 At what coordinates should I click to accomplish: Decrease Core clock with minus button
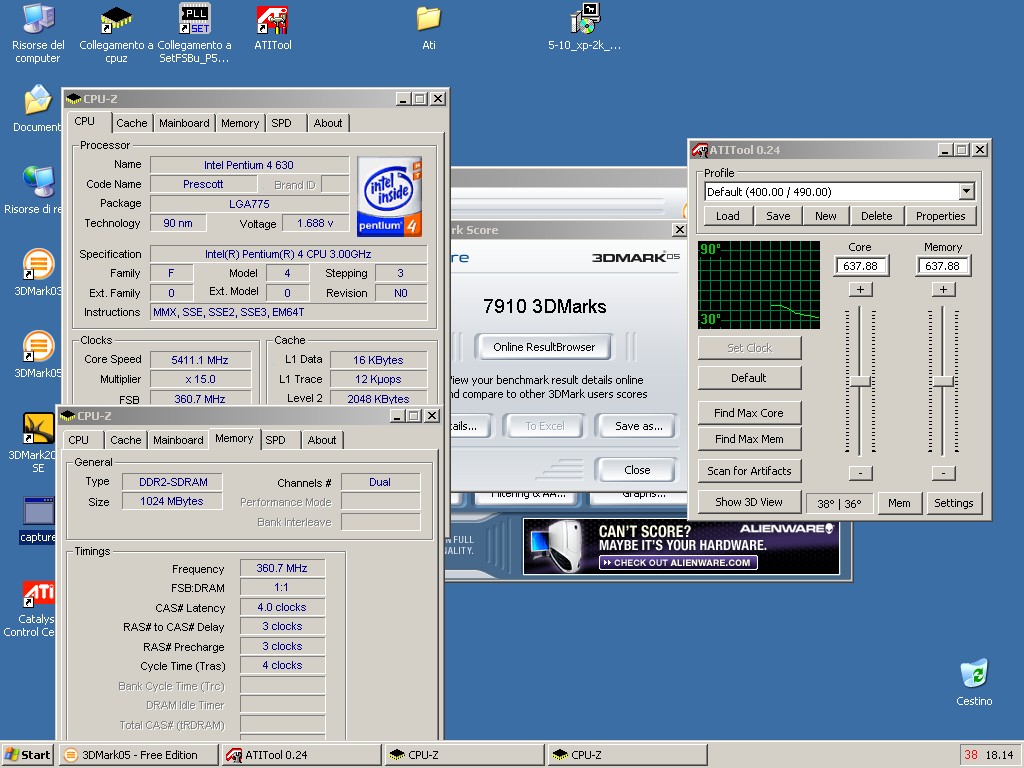point(860,473)
